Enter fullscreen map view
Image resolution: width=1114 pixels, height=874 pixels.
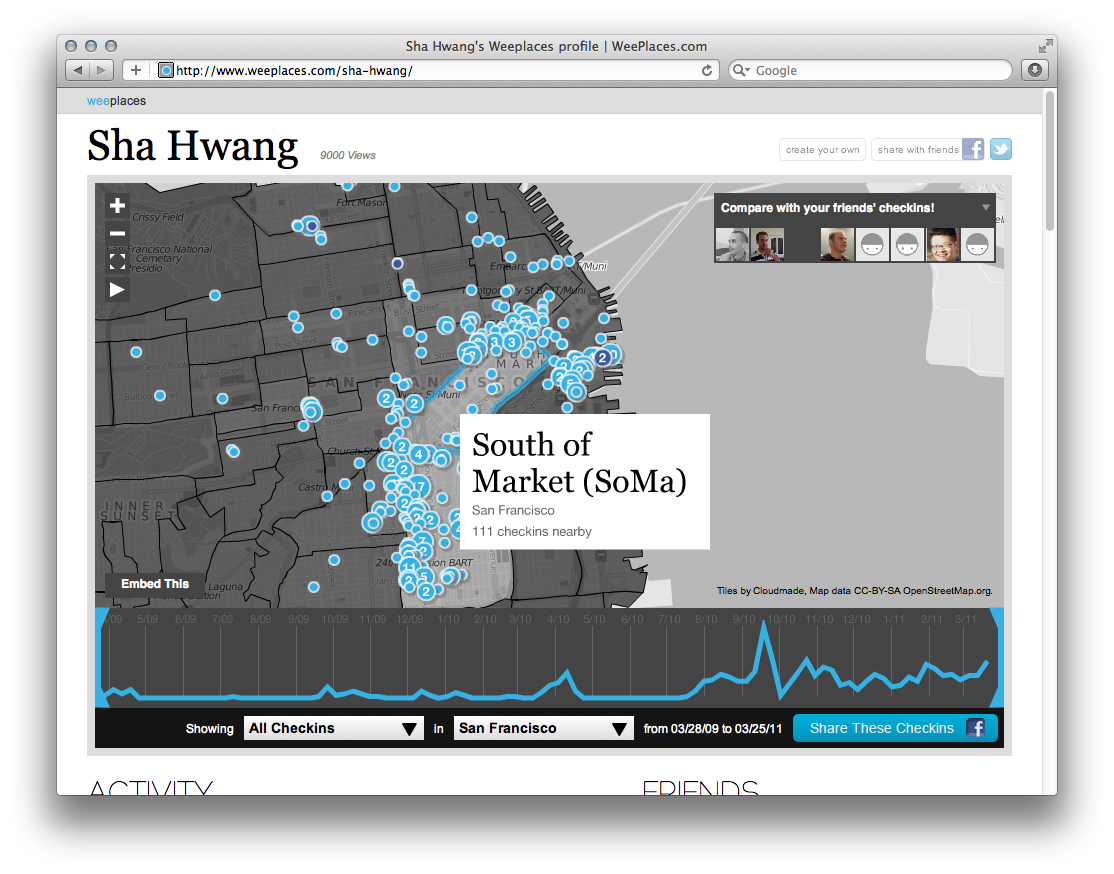117,261
